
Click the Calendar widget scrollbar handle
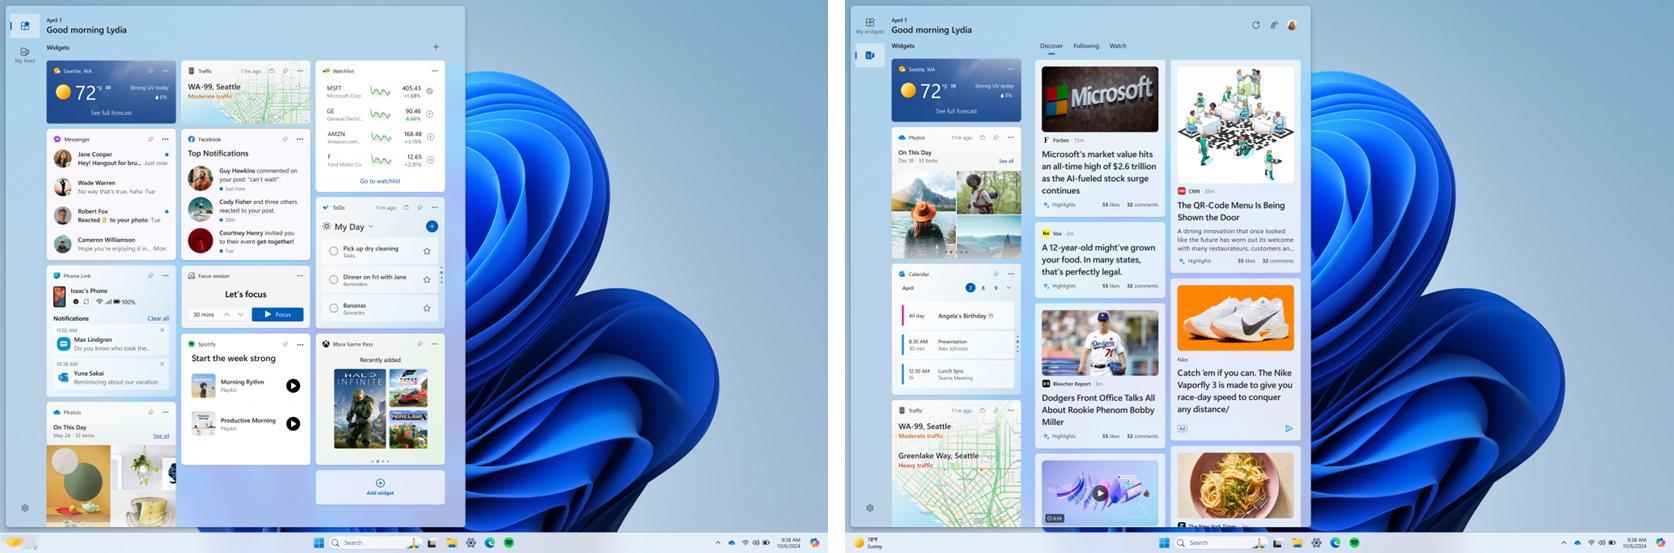click(1017, 344)
